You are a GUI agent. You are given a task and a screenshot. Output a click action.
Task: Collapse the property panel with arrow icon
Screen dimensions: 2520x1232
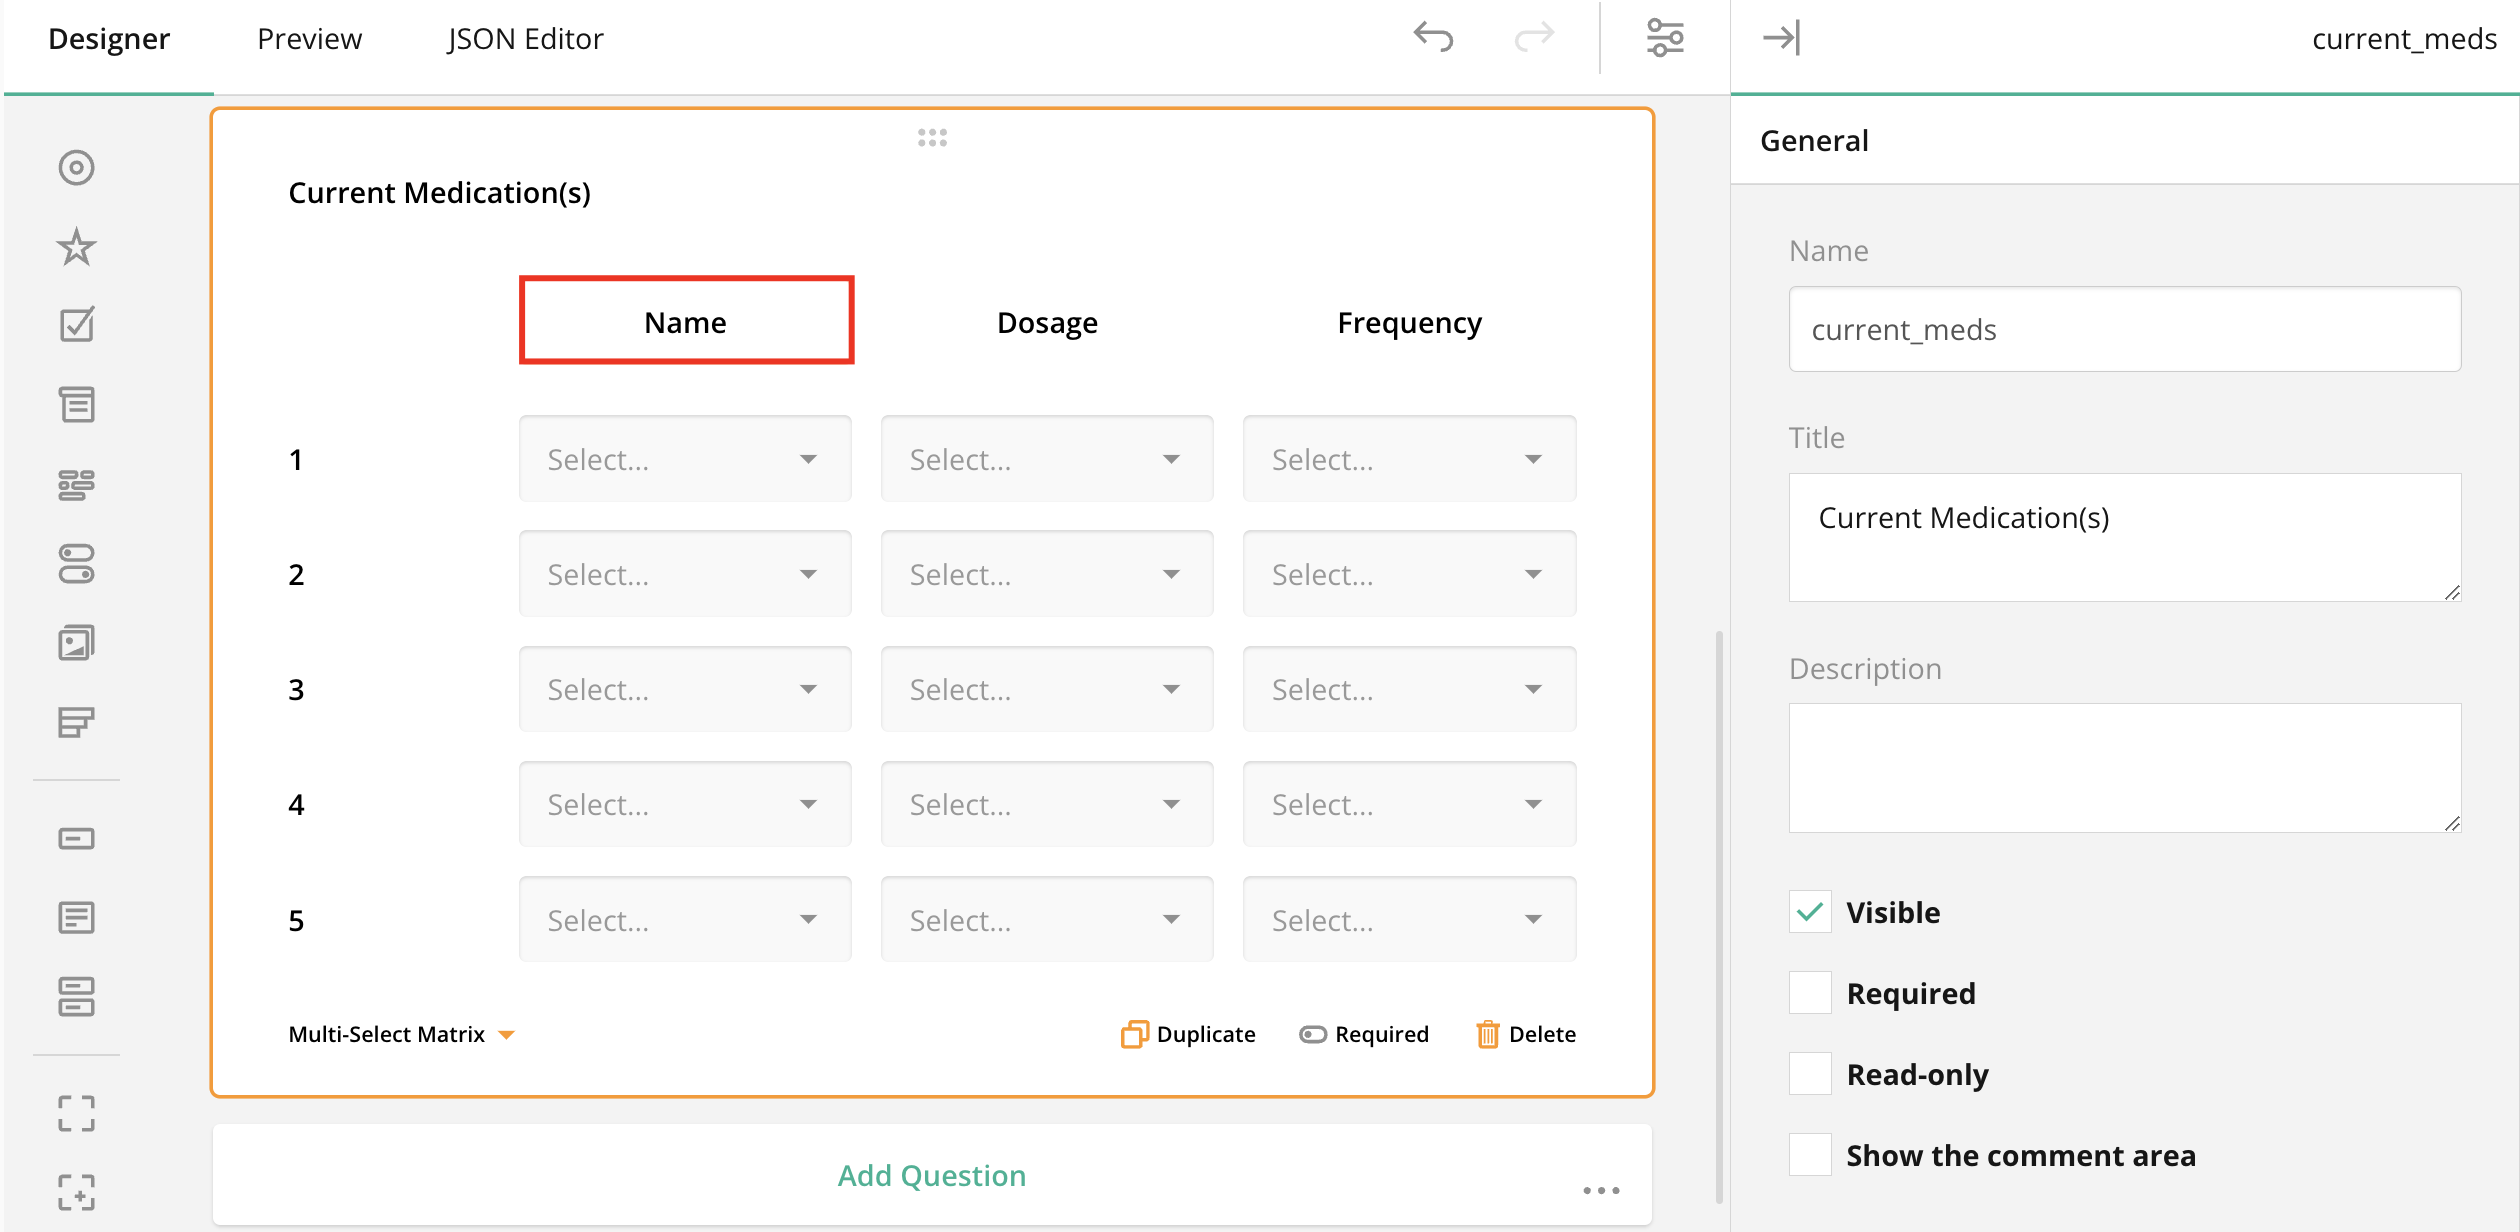click(1781, 38)
